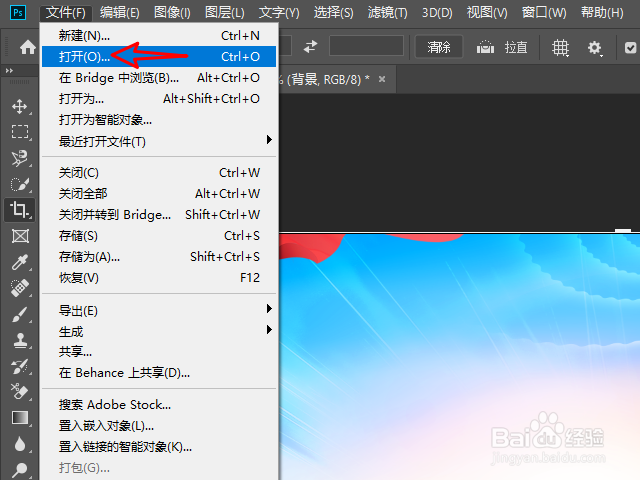Select the Brush tool
640x480 pixels.
coord(20,314)
